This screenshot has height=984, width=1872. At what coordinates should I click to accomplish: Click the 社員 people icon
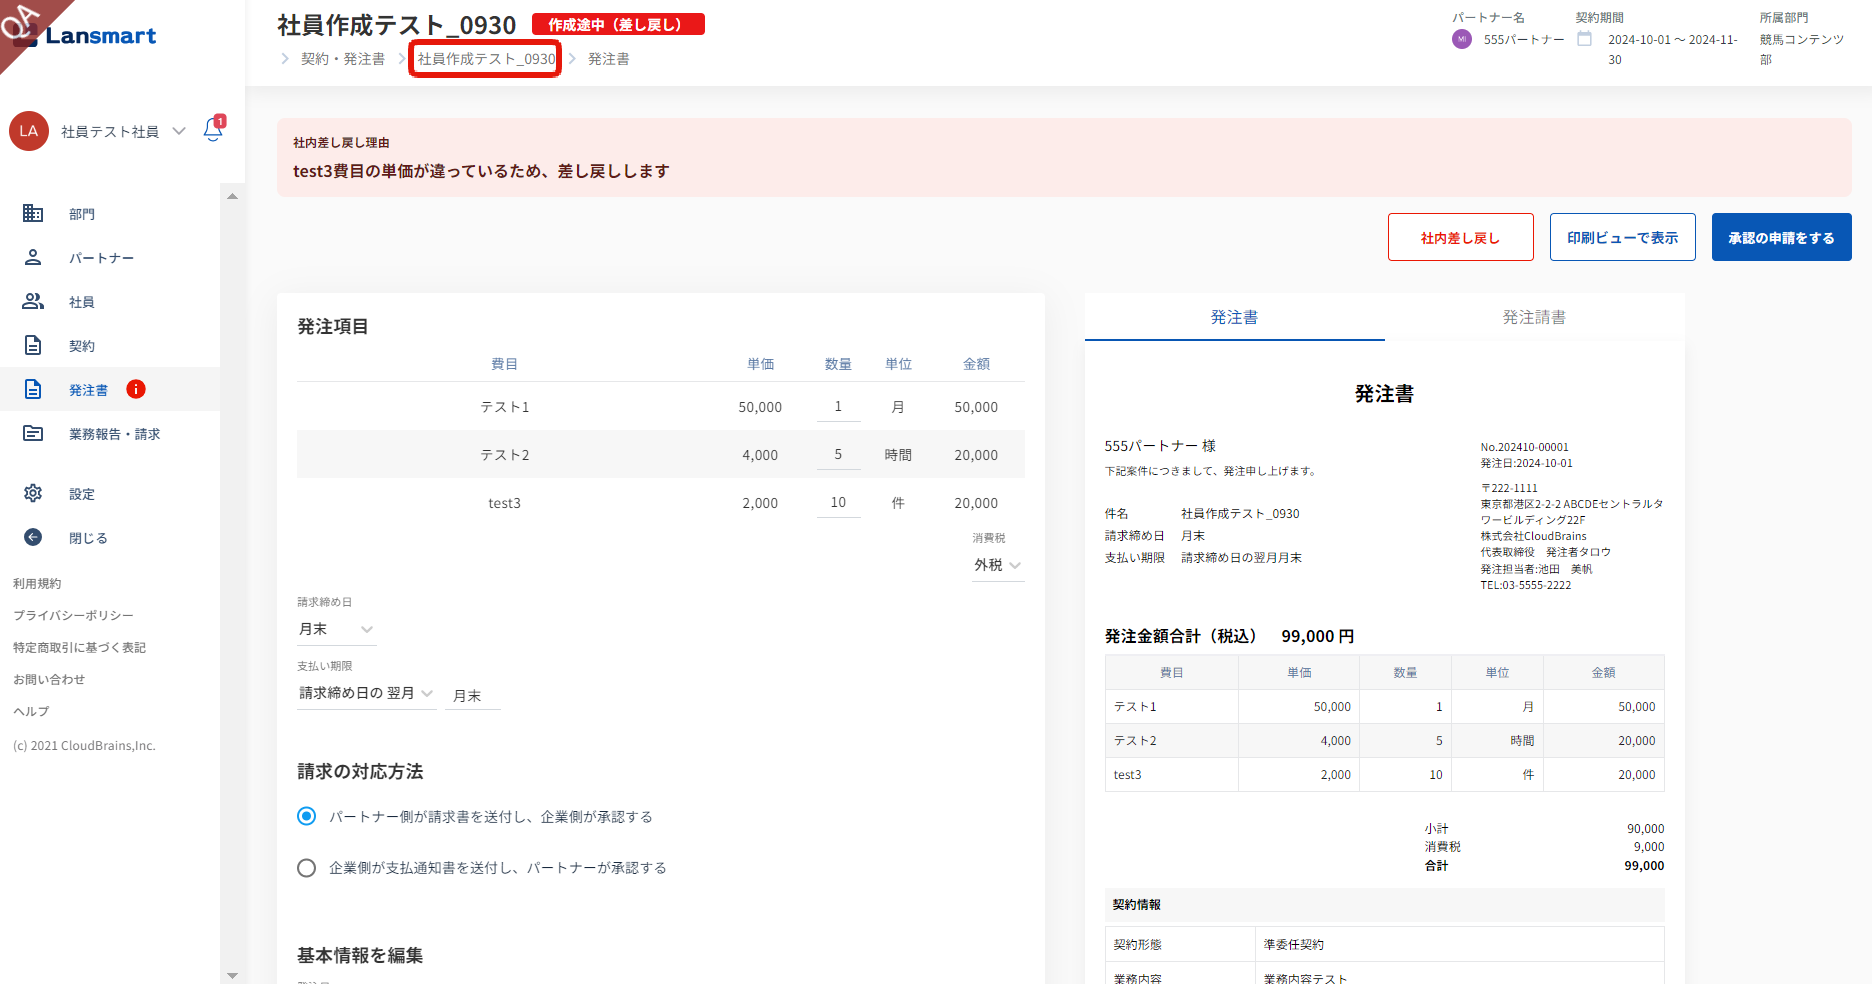[33, 301]
